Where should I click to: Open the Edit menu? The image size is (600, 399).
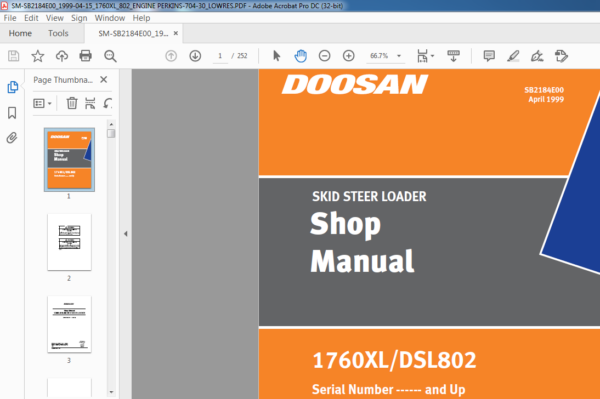[31, 18]
